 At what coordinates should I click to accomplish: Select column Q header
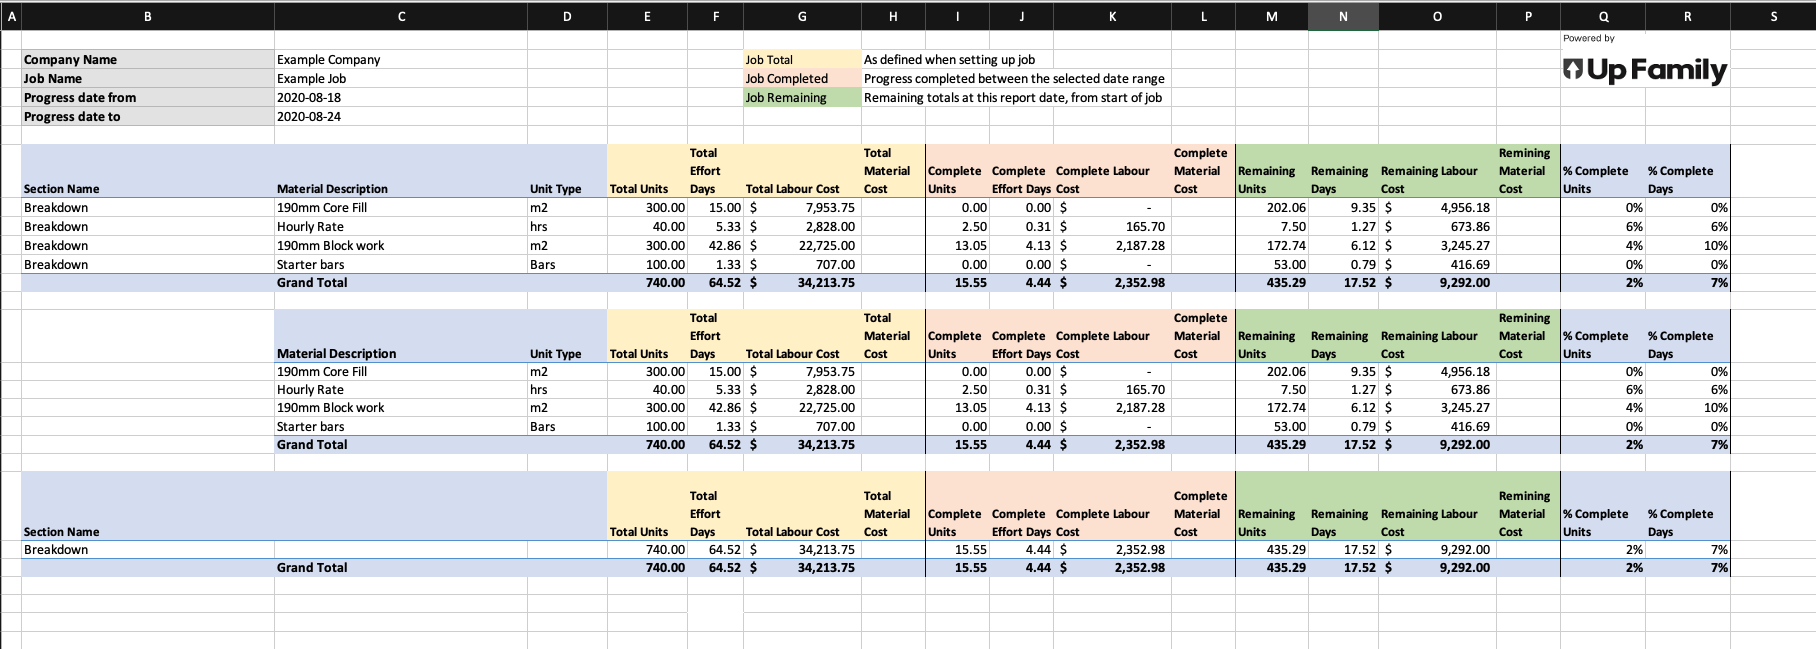pos(1603,16)
